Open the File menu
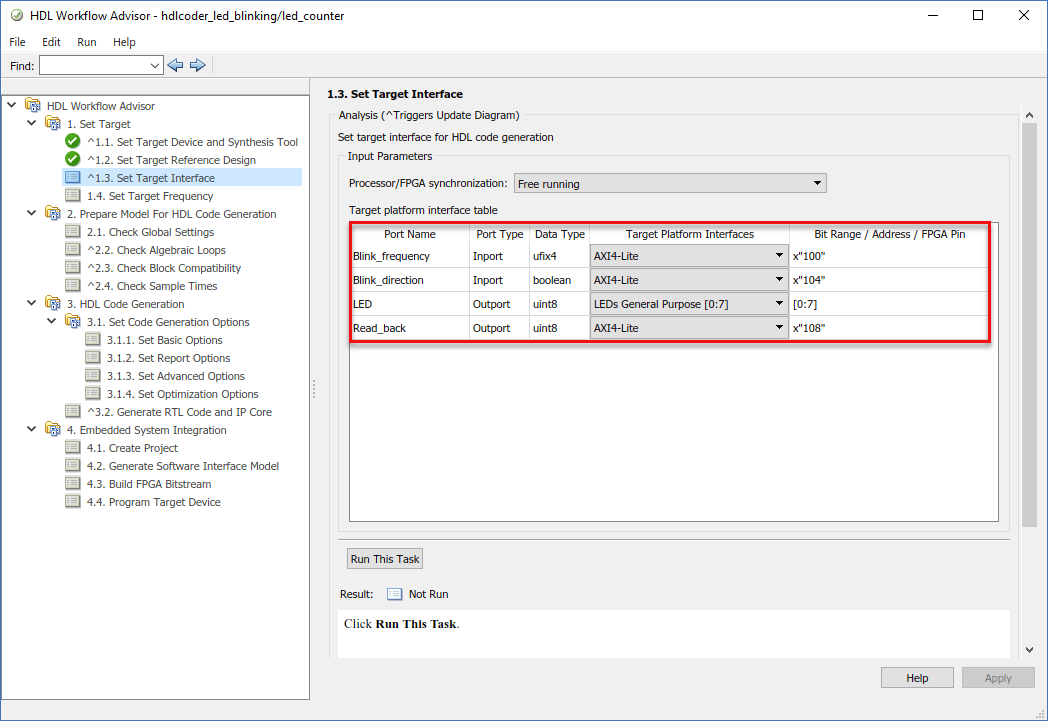The width and height of the screenshot is (1048, 721). click(x=18, y=42)
